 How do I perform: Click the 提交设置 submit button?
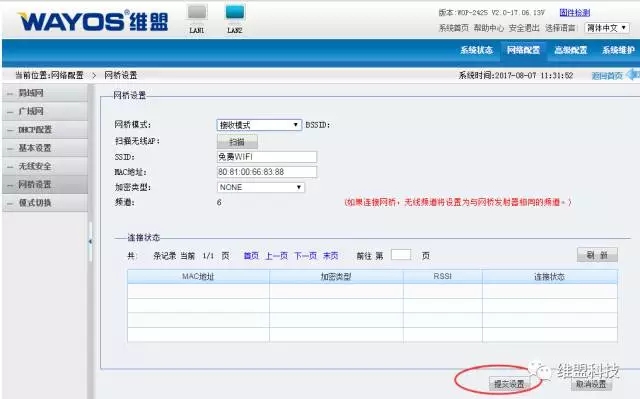tap(509, 384)
